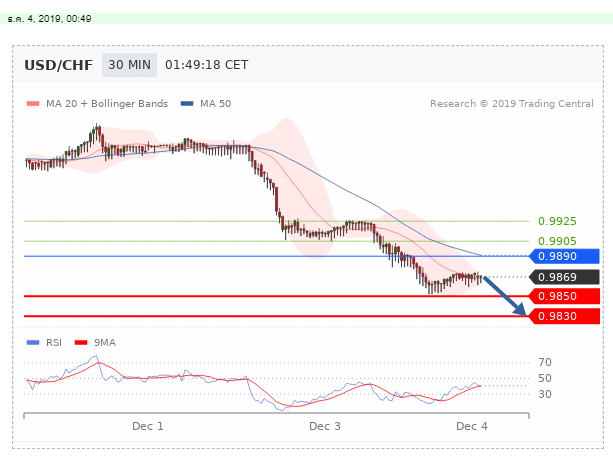
Task: Click the RSI legend label
Action: tap(54, 343)
